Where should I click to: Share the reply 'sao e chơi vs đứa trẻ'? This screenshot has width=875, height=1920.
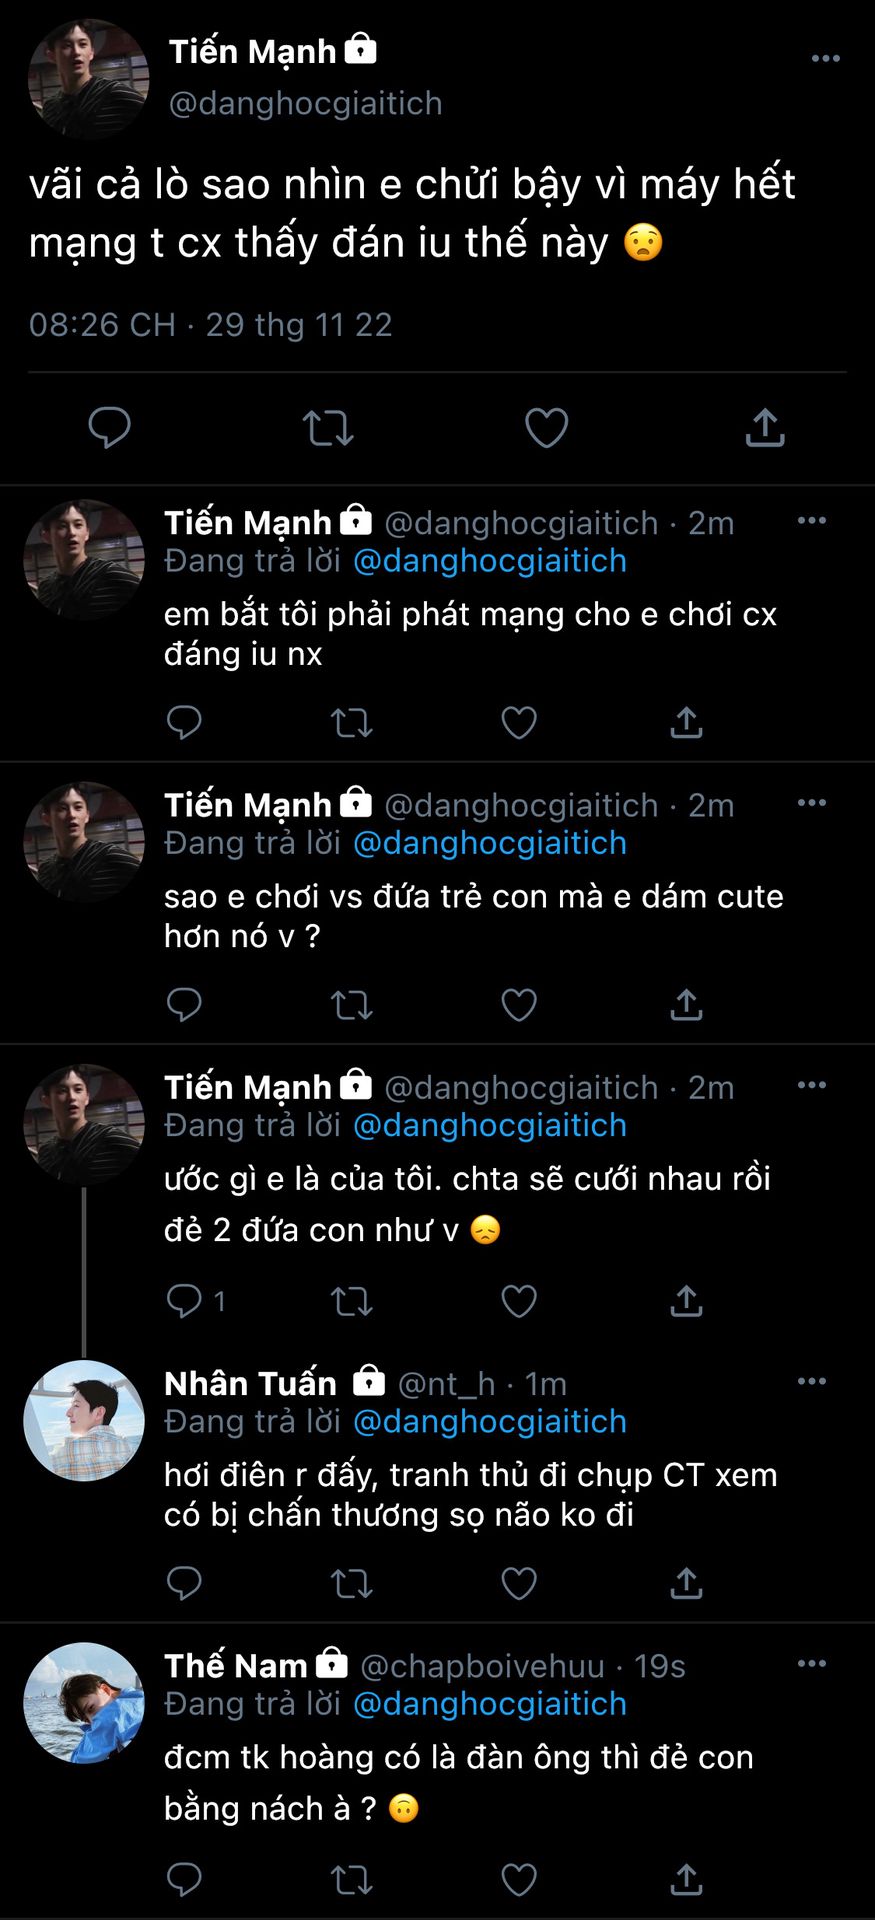tap(686, 1004)
